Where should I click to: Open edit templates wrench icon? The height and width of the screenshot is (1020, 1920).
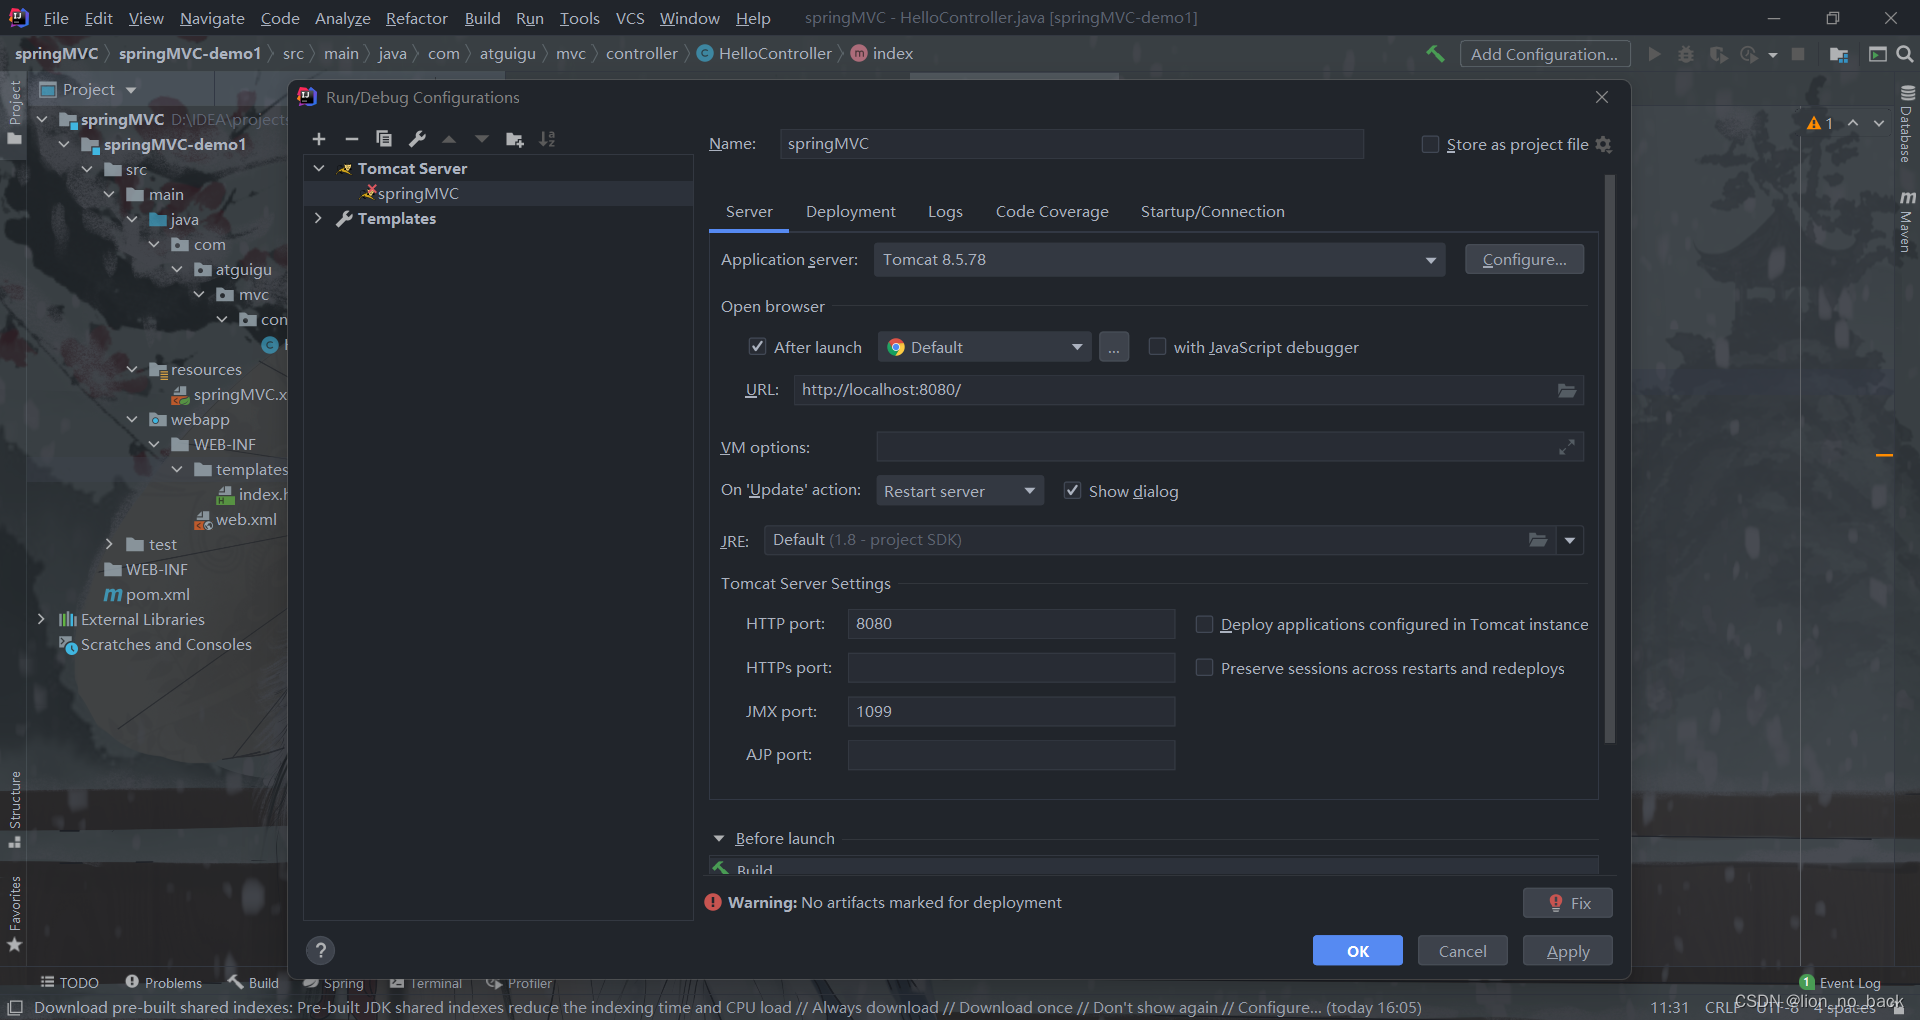(417, 139)
